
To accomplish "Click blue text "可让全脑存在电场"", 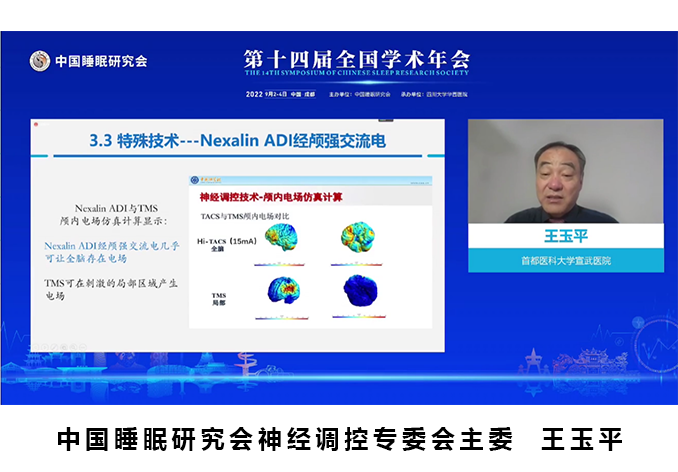I will (x=86, y=258).
